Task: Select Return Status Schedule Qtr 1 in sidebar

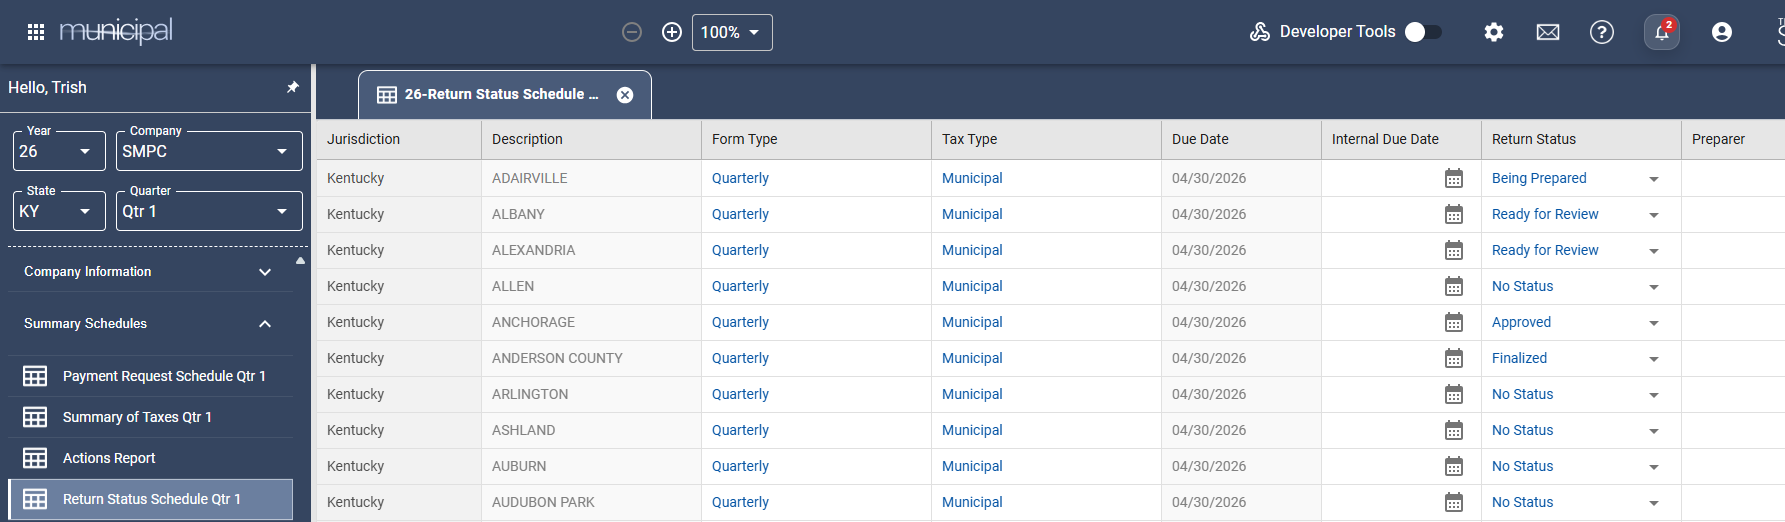Action: click(x=150, y=499)
